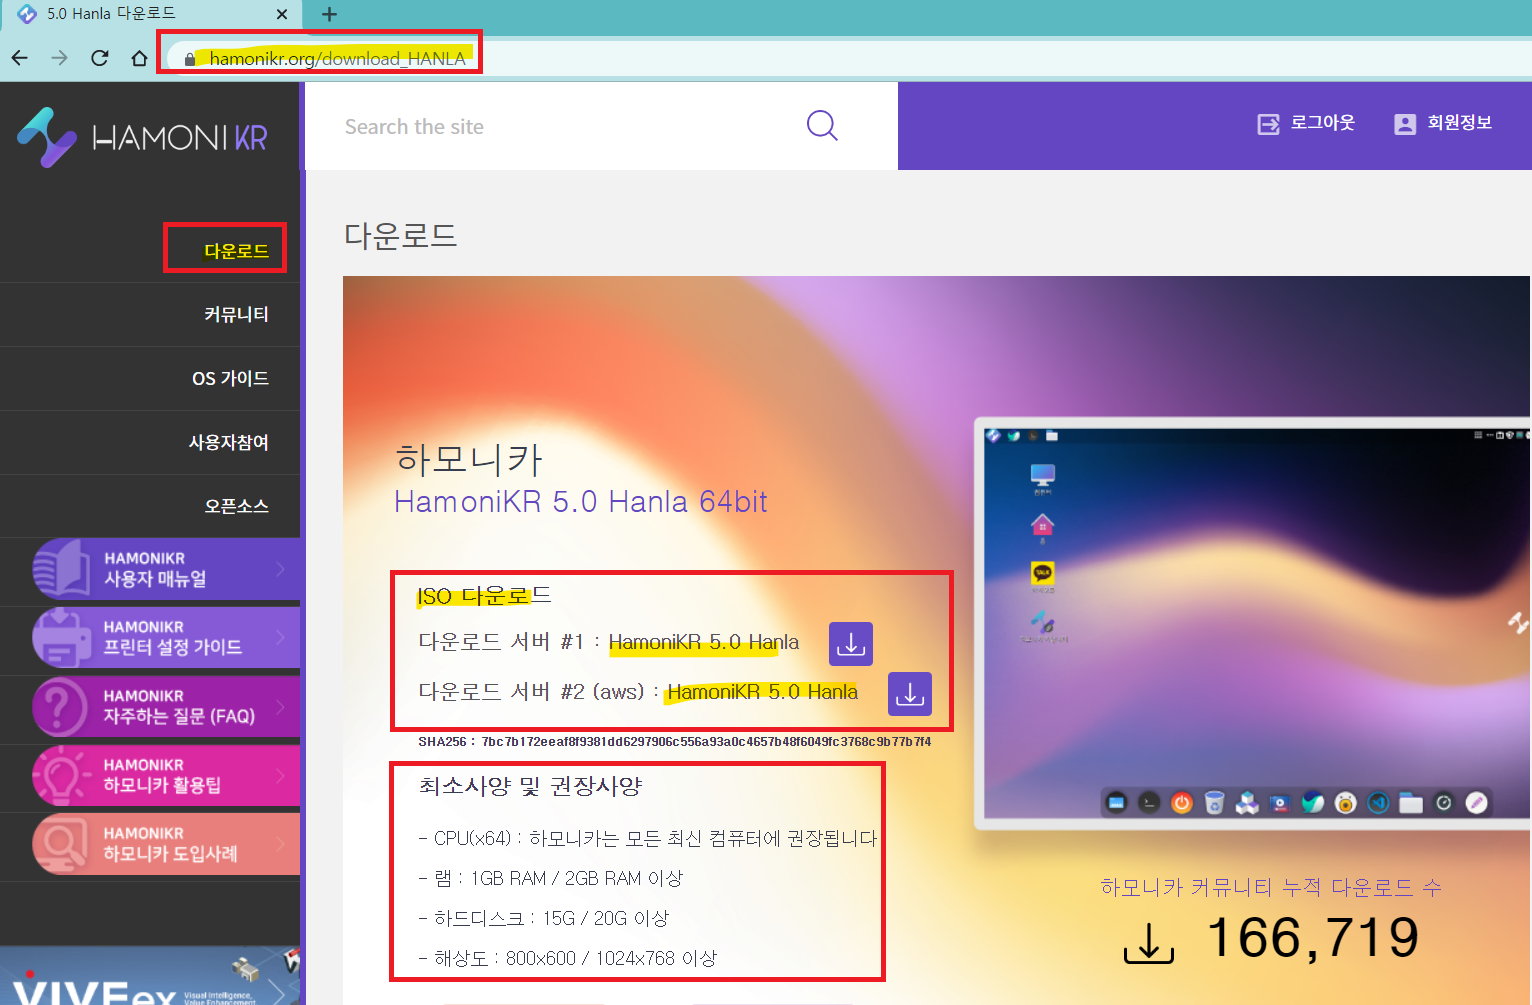Open the 사용자 매뉴얼 banner
The image size is (1532, 1005).
click(166, 569)
